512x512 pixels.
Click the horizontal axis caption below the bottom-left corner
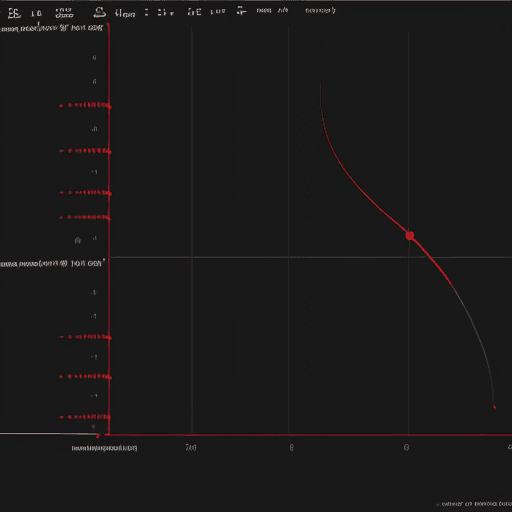coord(104,448)
